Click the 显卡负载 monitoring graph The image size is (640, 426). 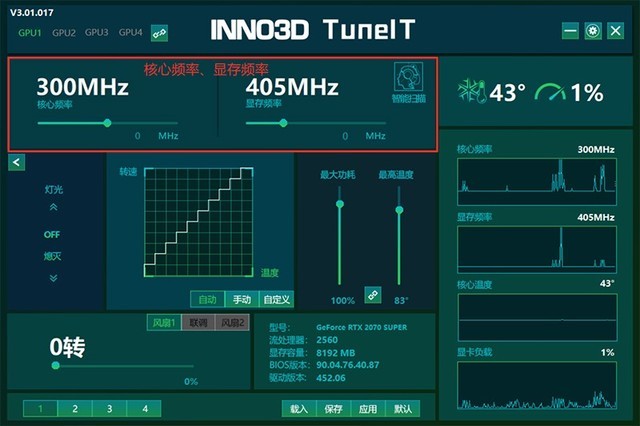(537, 385)
